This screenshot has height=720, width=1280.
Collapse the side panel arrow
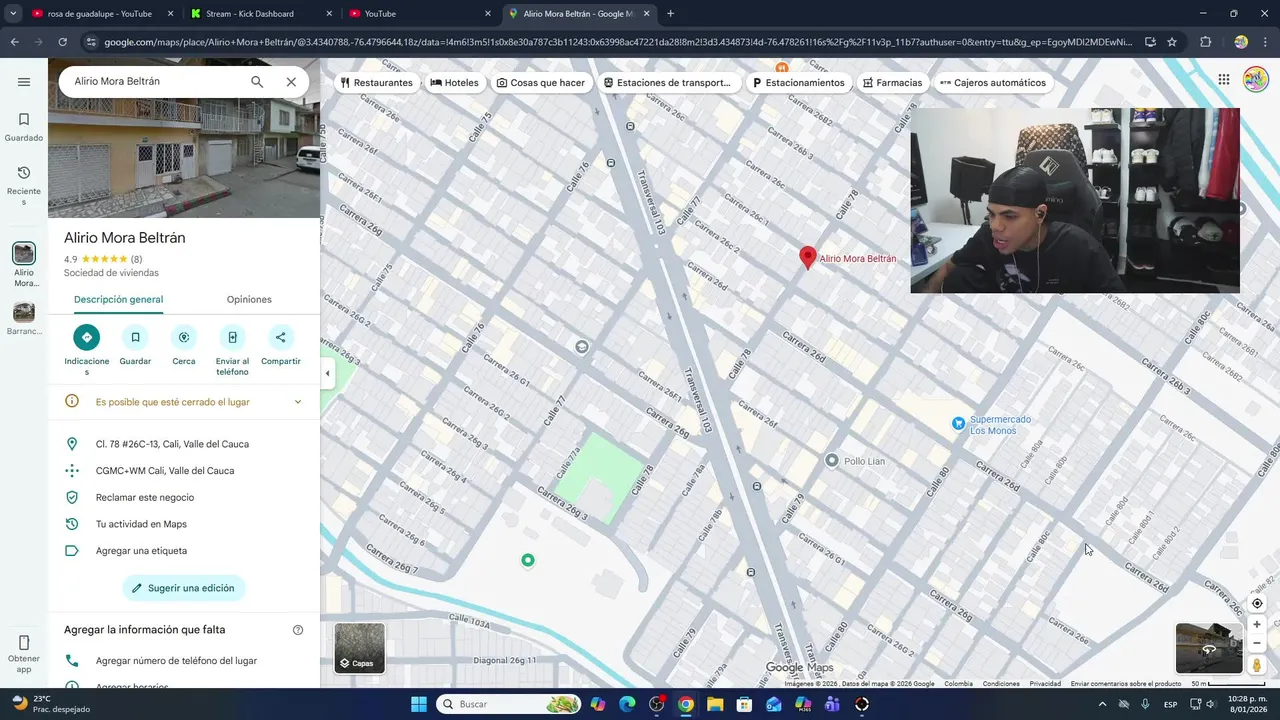pyautogui.click(x=327, y=374)
